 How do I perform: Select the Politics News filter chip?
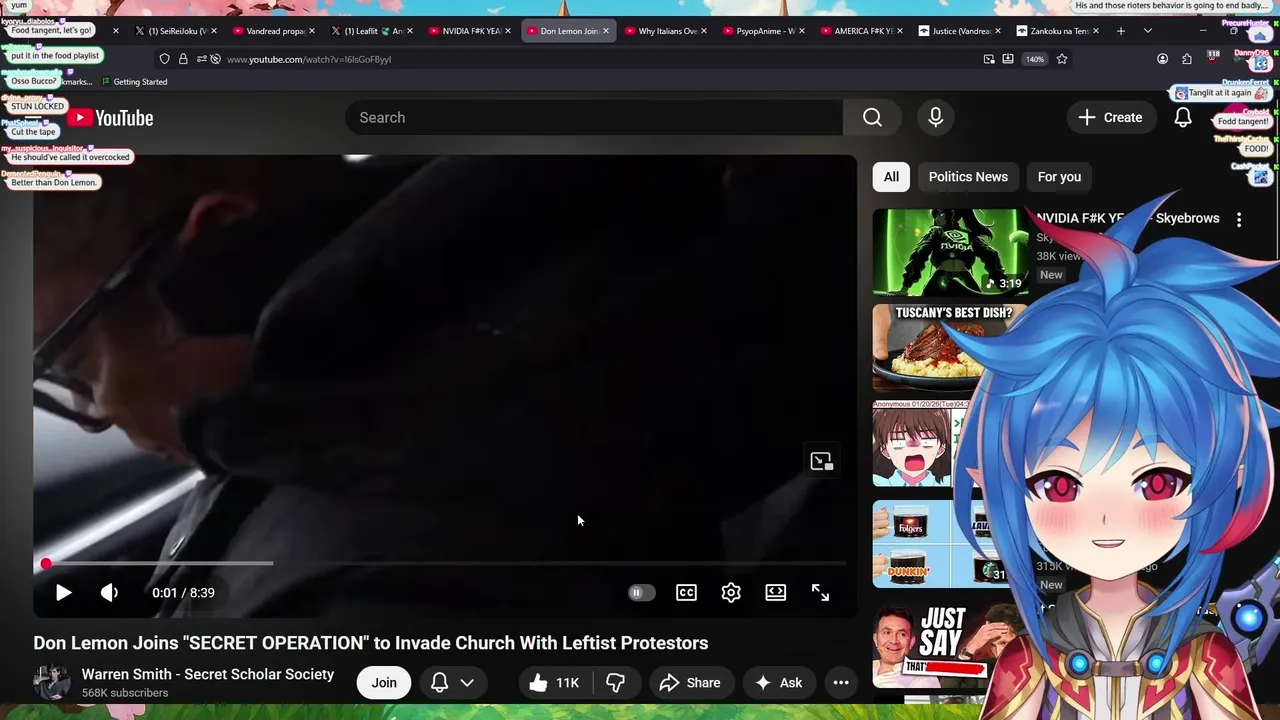click(968, 177)
